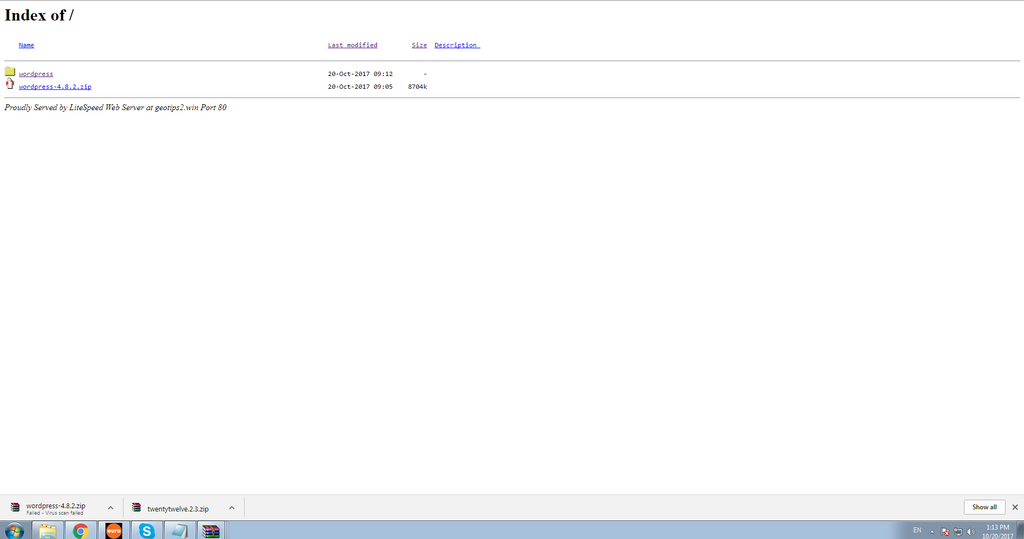Open WinRAR from the taskbar
1024x539 pixels.
[210, 531]
